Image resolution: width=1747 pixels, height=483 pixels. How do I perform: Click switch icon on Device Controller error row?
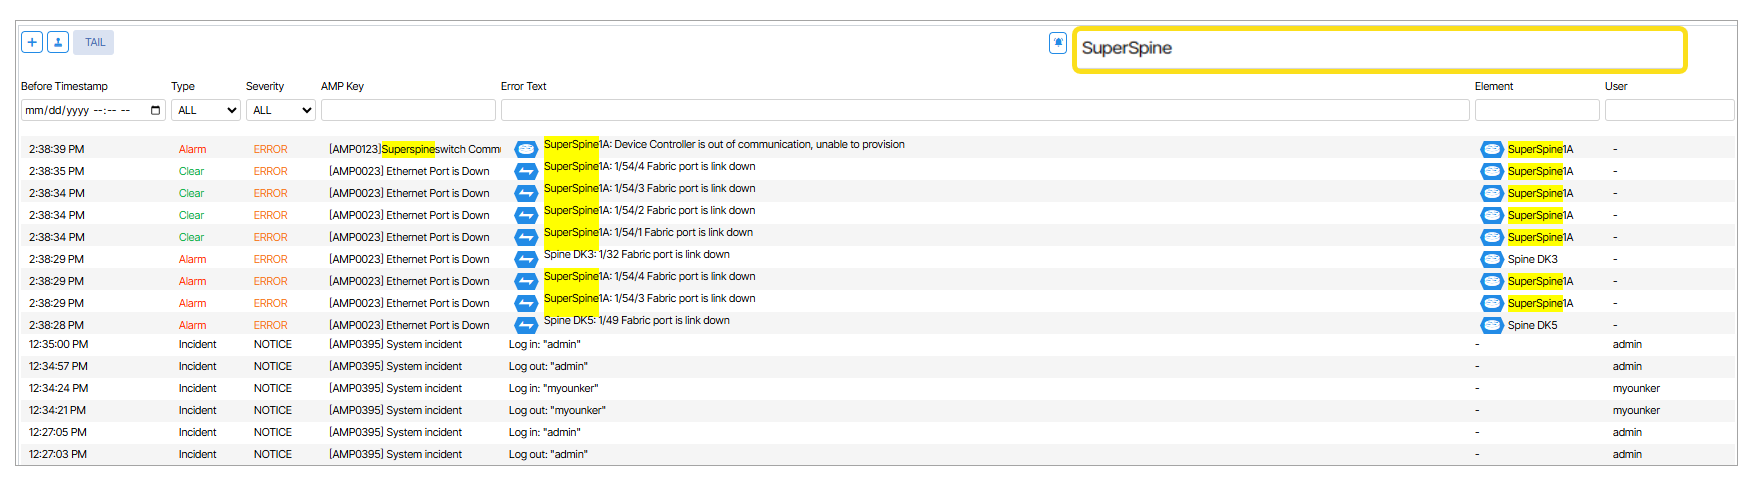click(x=526, y=149)
